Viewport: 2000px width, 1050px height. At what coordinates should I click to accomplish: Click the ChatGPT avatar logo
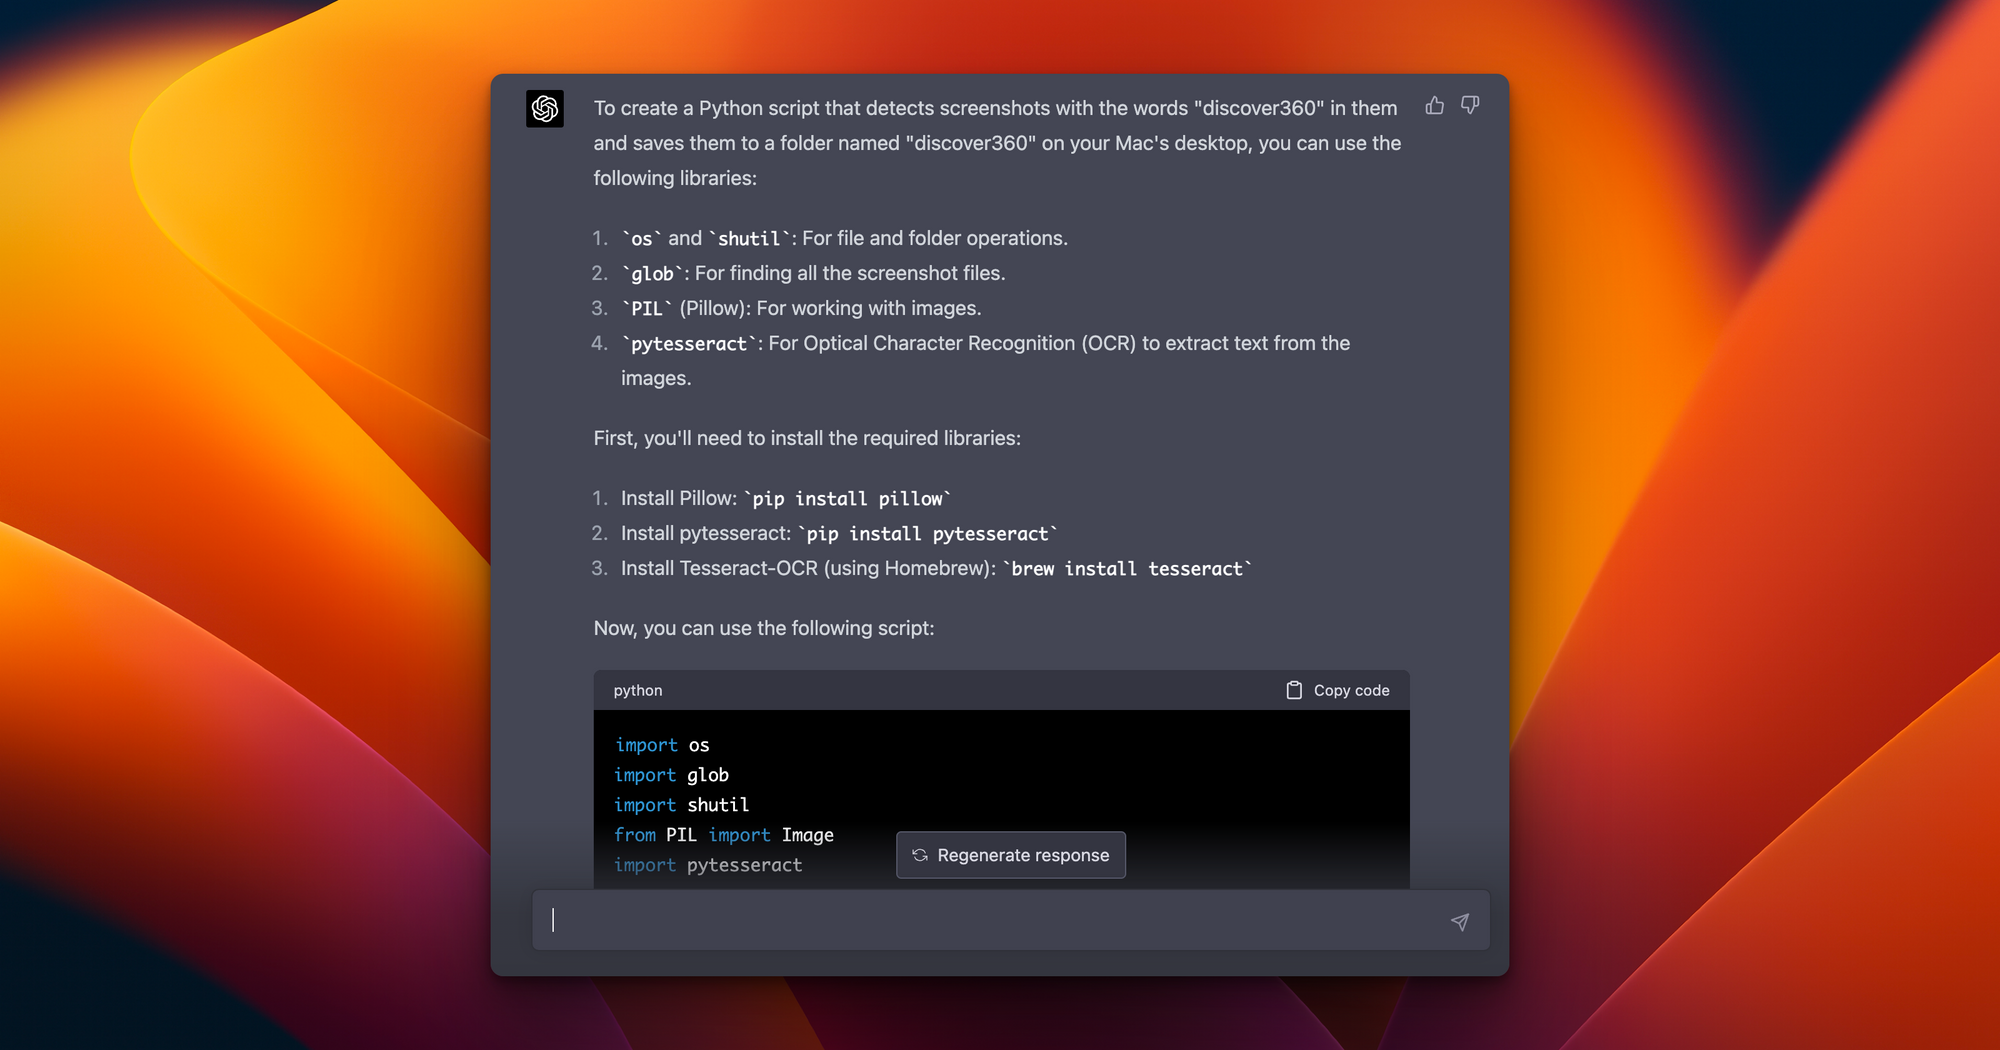545,109
